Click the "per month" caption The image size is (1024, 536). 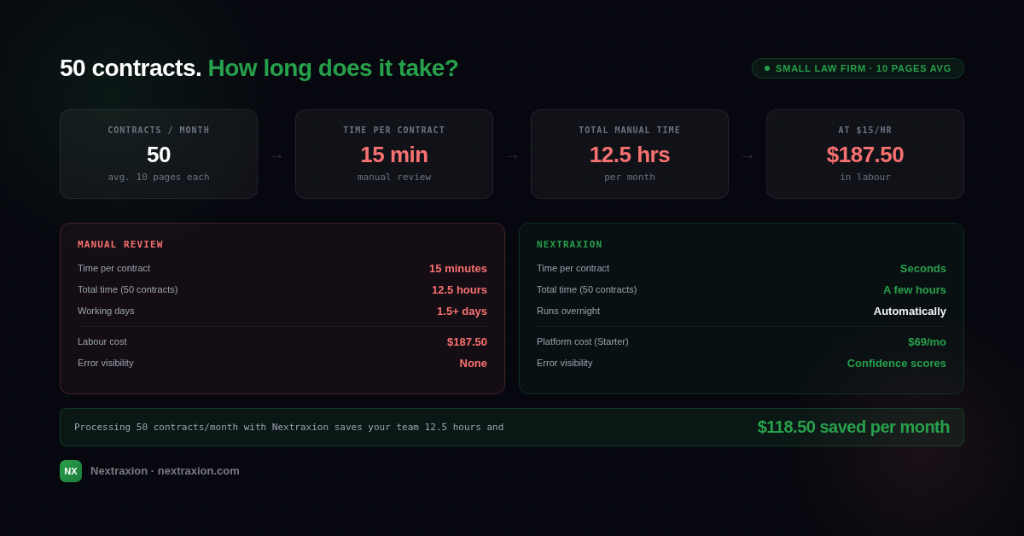coord(630,177)
